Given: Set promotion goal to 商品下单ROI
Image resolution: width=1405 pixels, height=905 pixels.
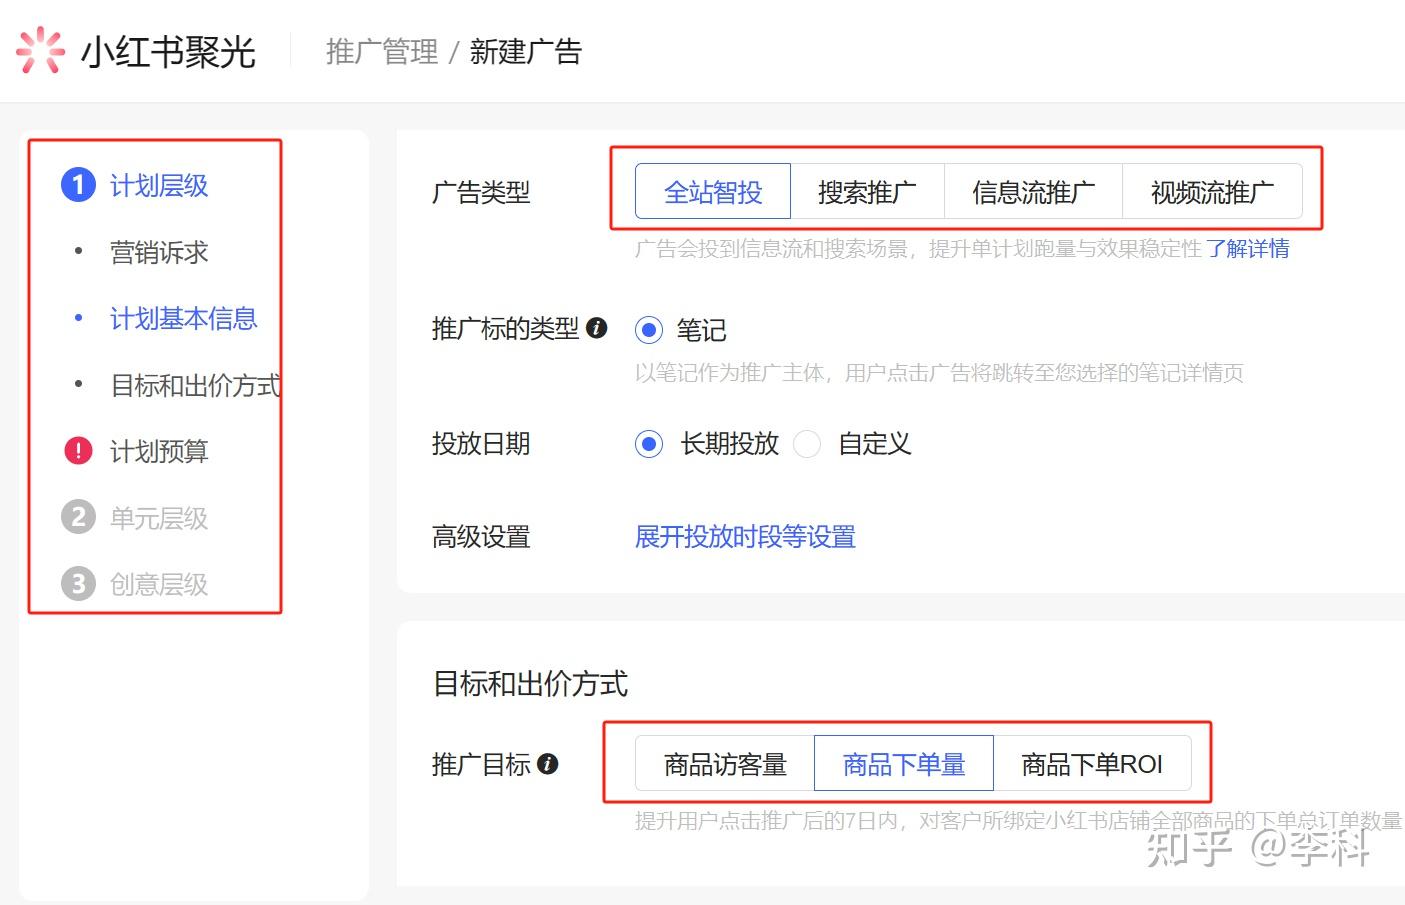Looking at the screenshot, I should tap(1092, 764).
